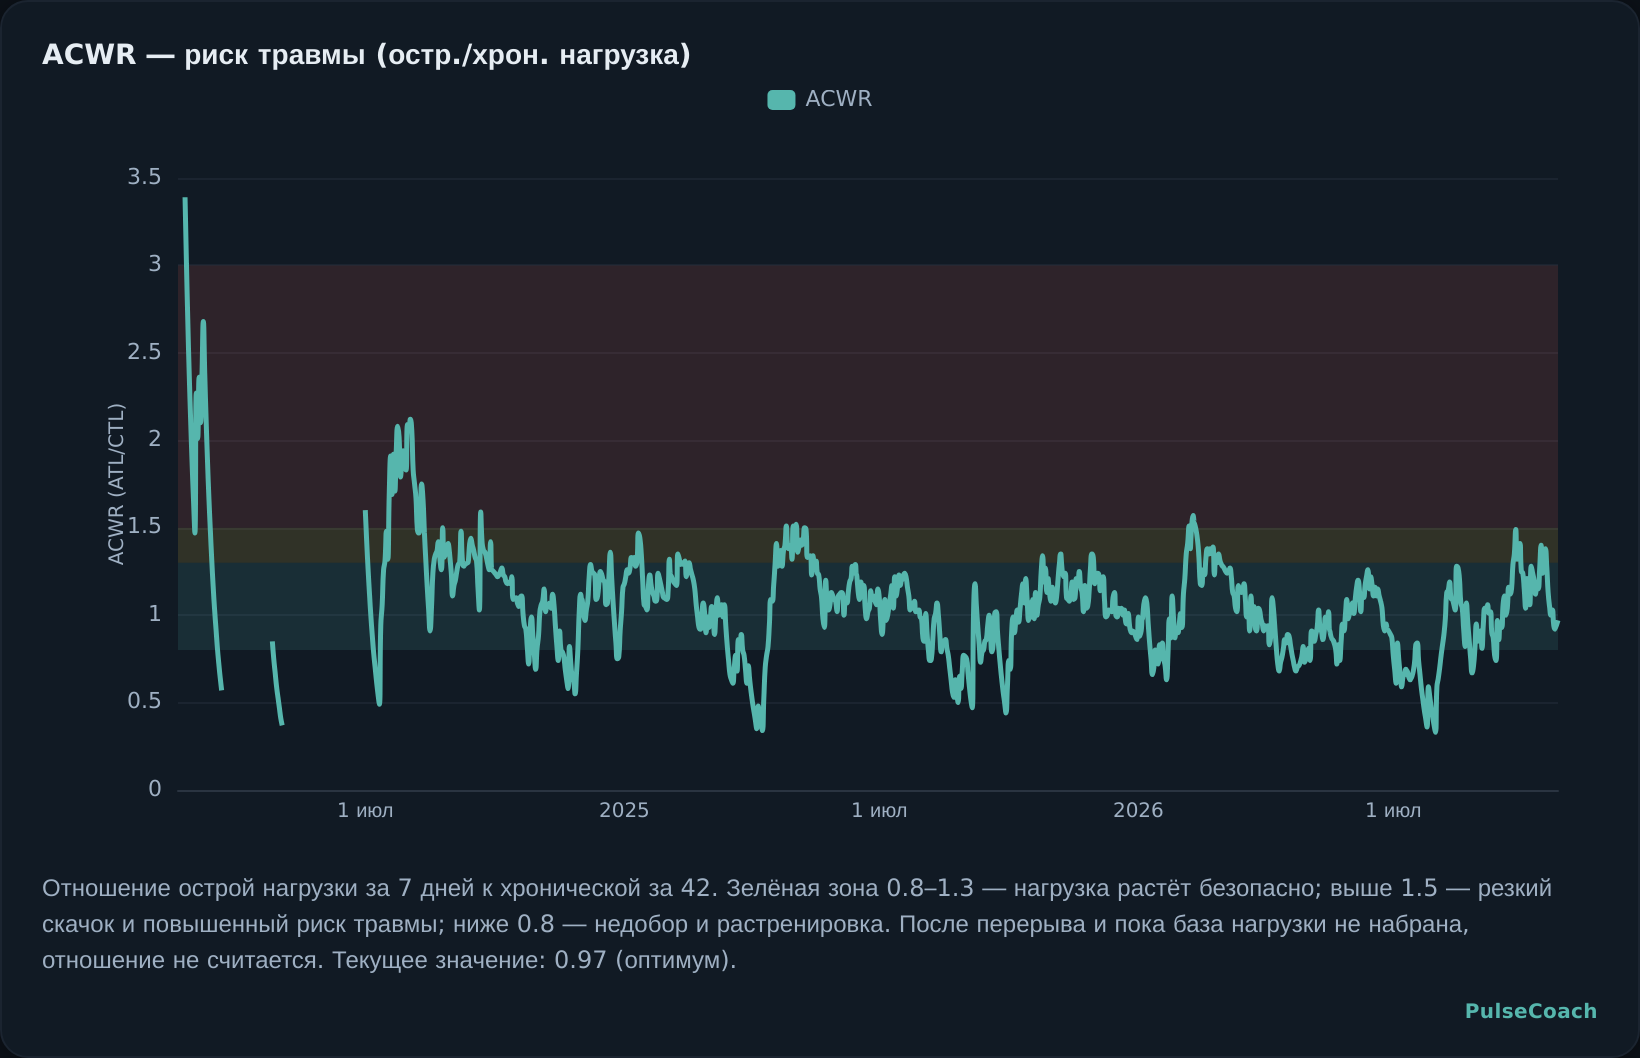Select the 2.5 y-axis tick label
1640x1058 pixels.
coord(144,352)
